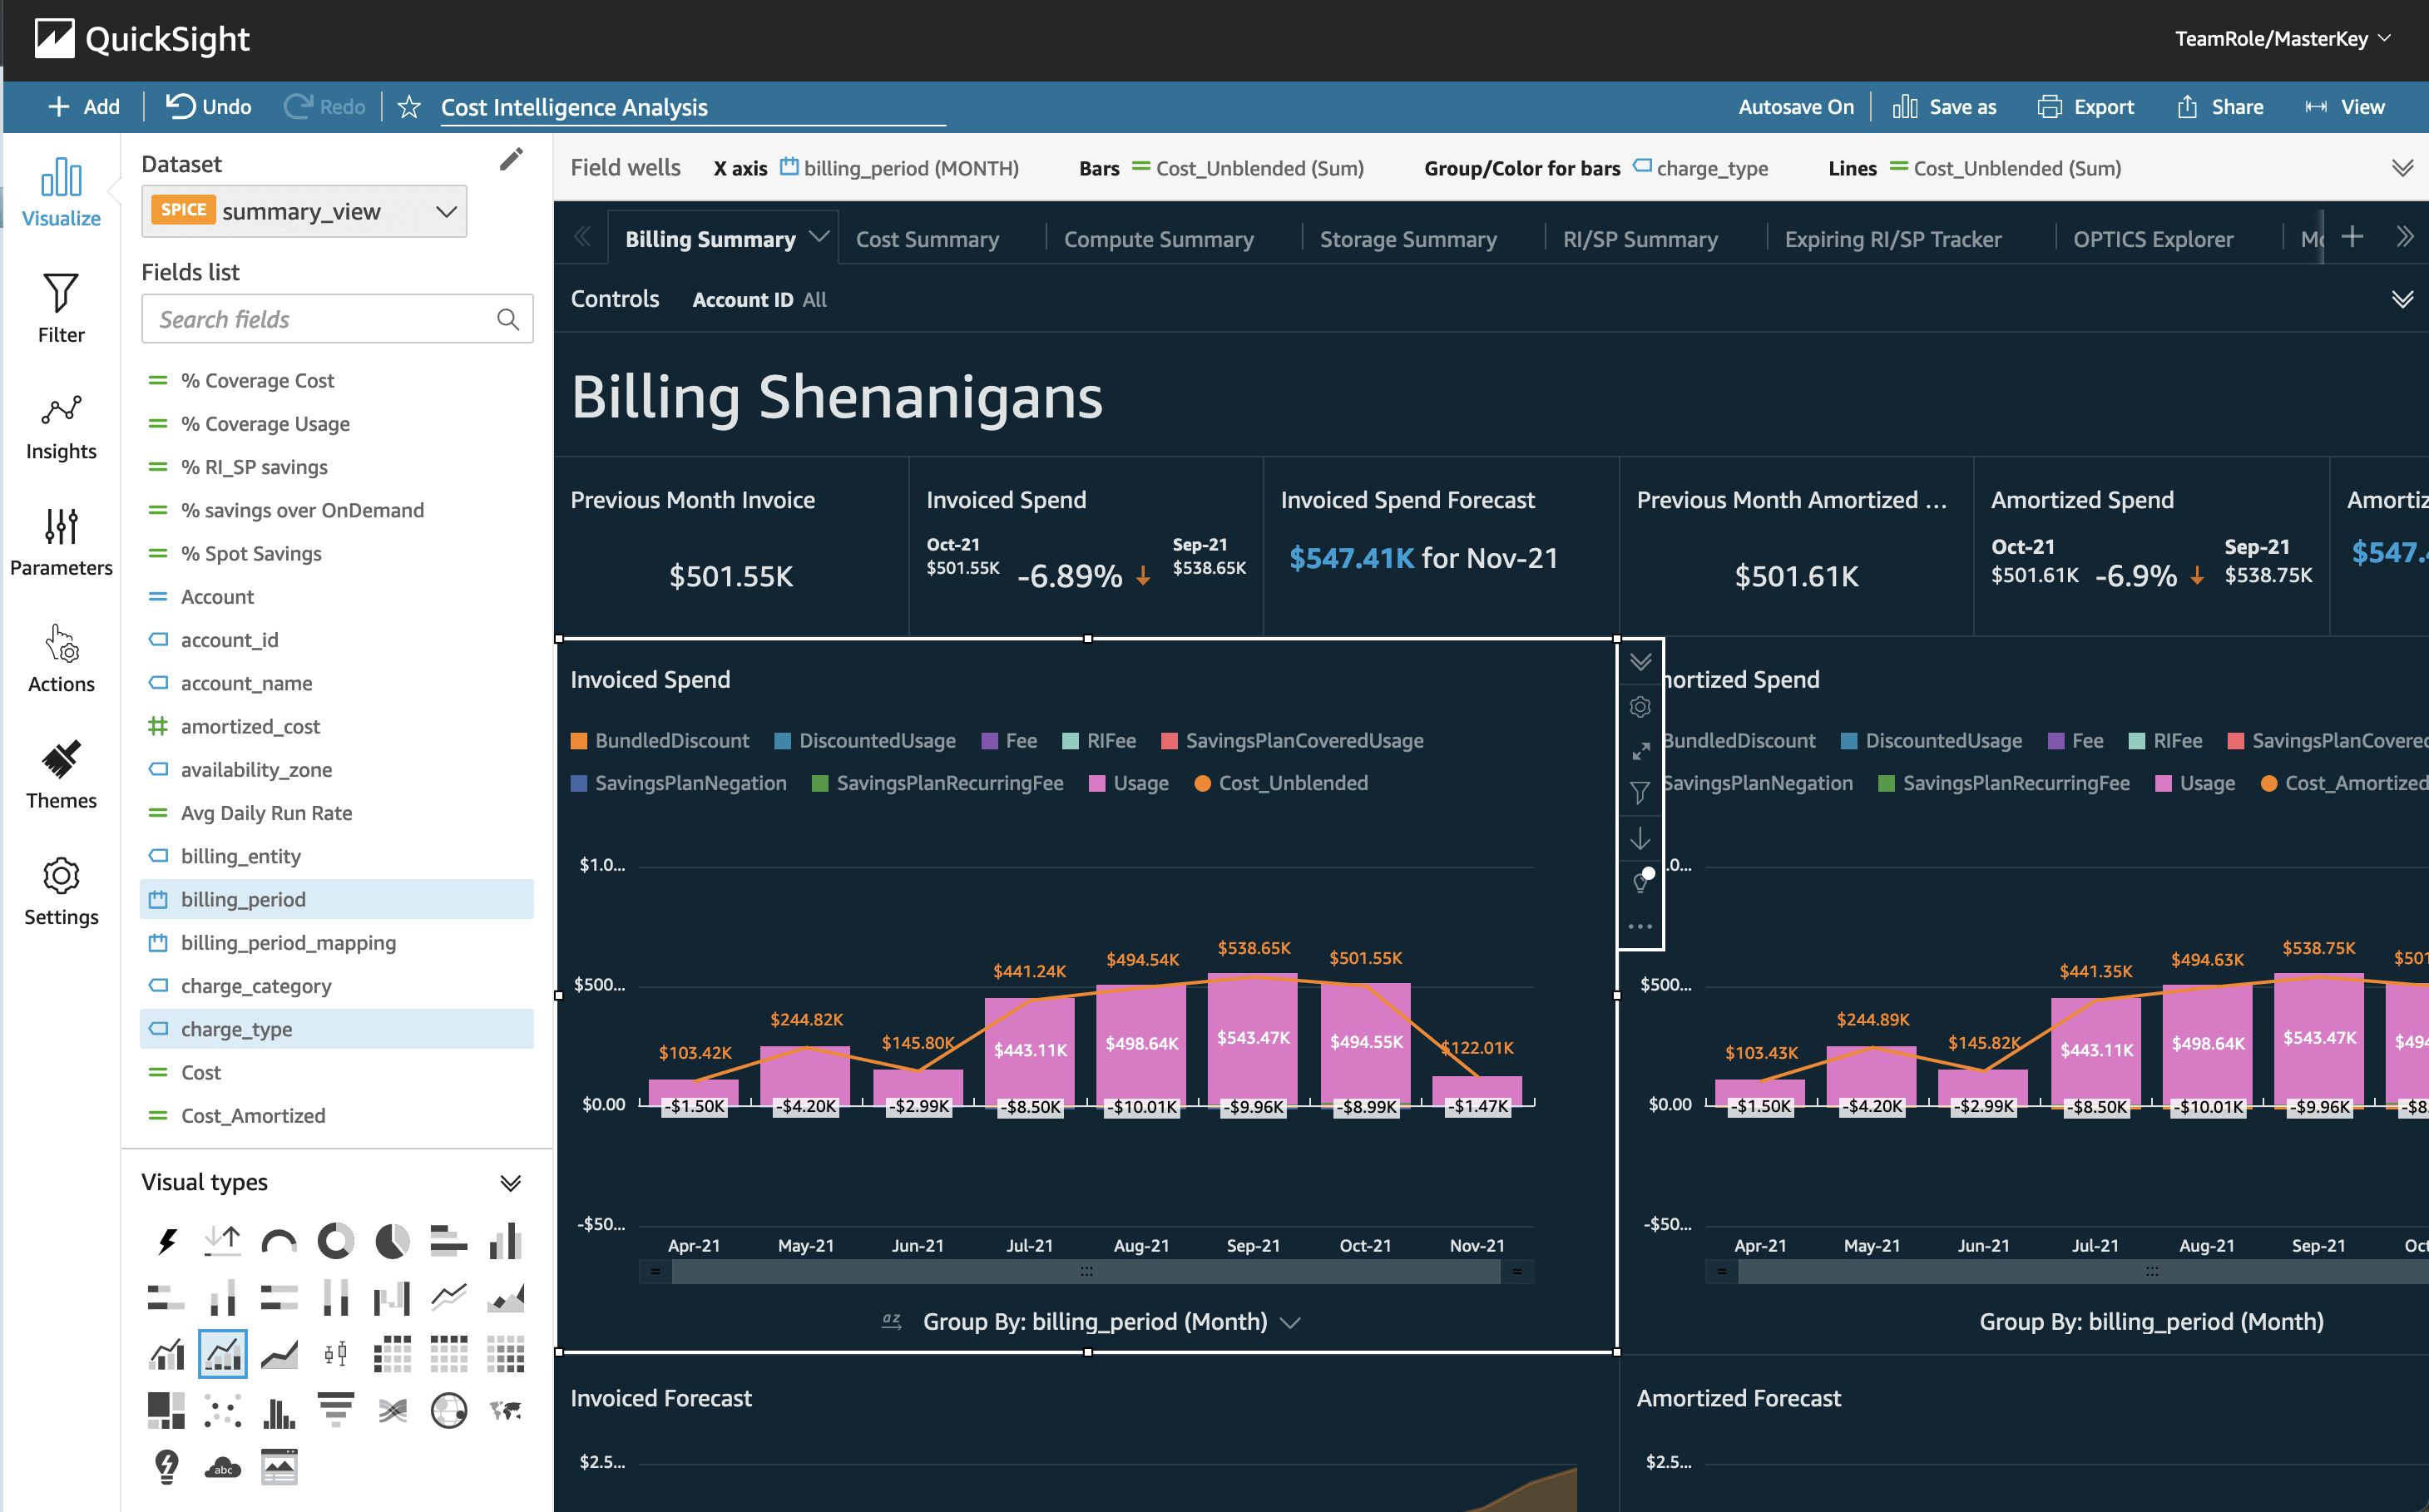This screenshot has width=2429, height=1512.
Task: Select the donut chart visual type
Action: 336,1241
